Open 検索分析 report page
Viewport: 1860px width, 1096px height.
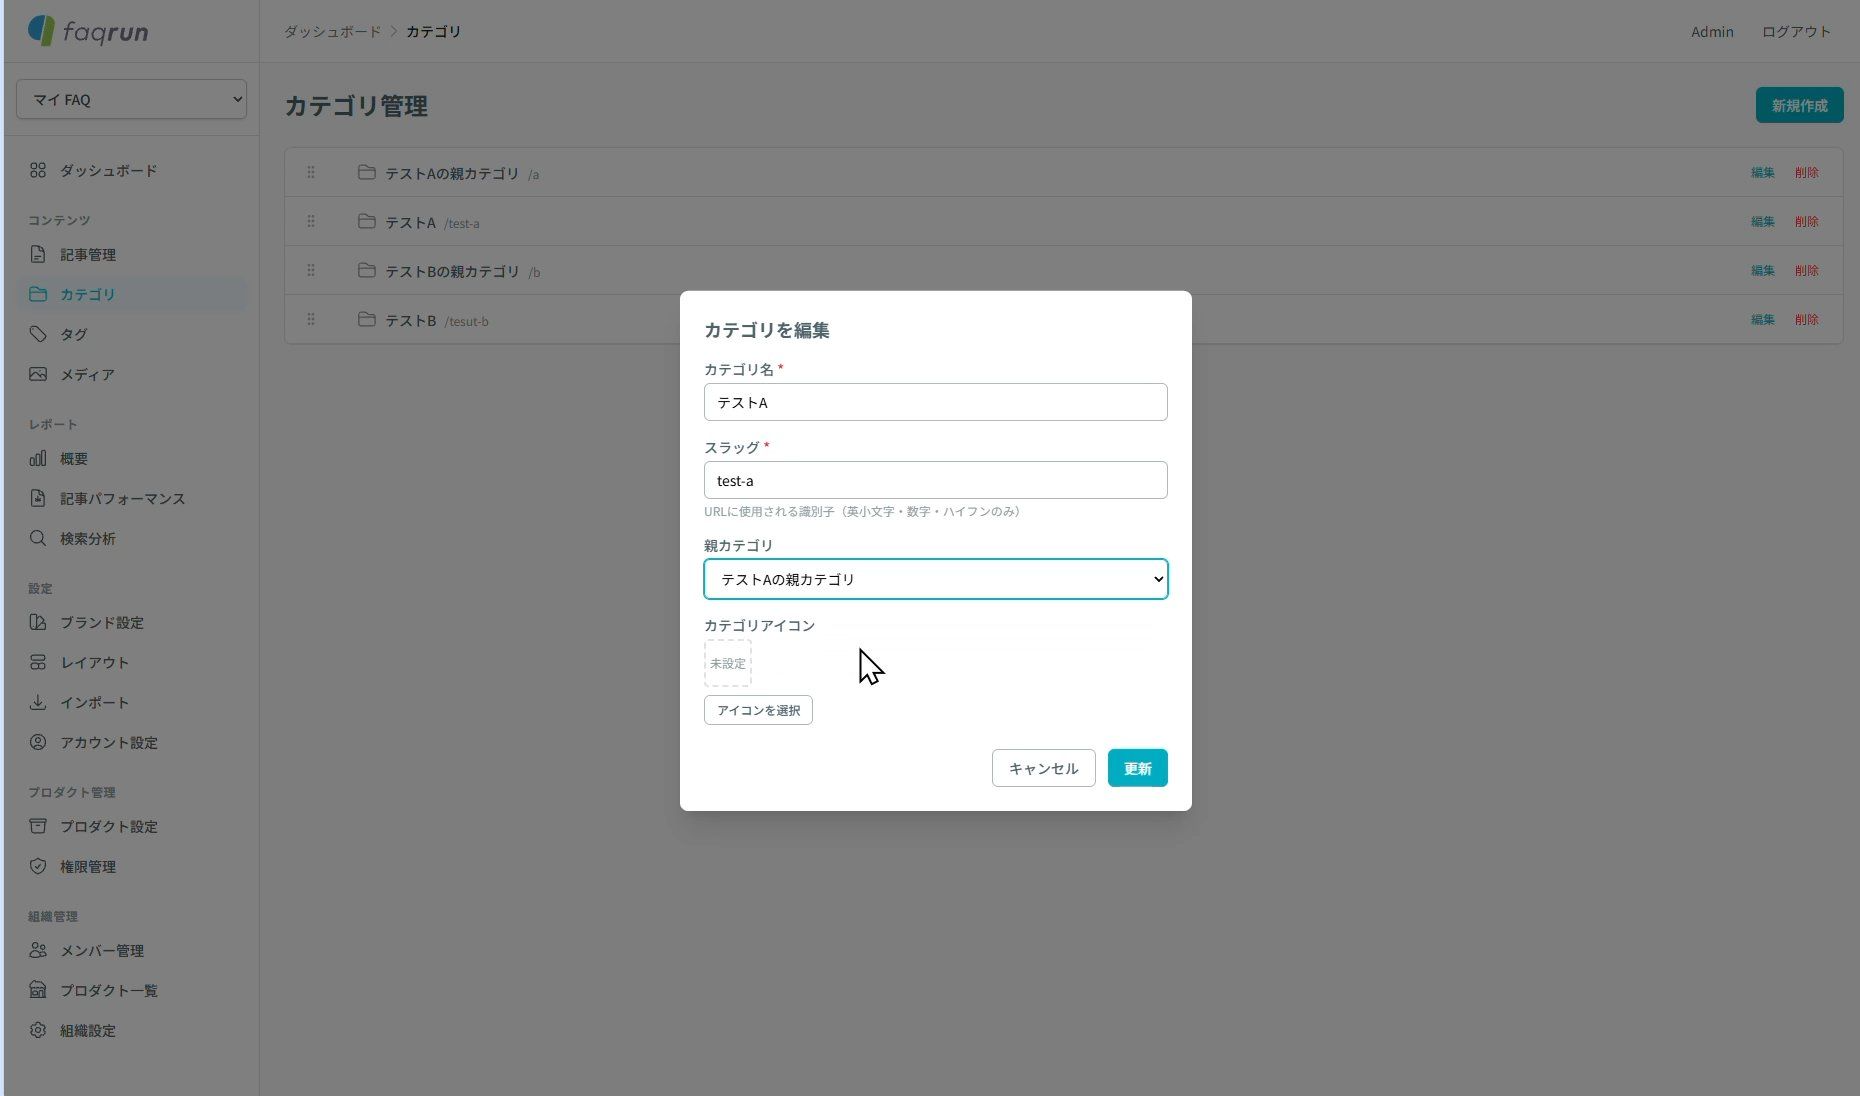[x=132, y=539]
